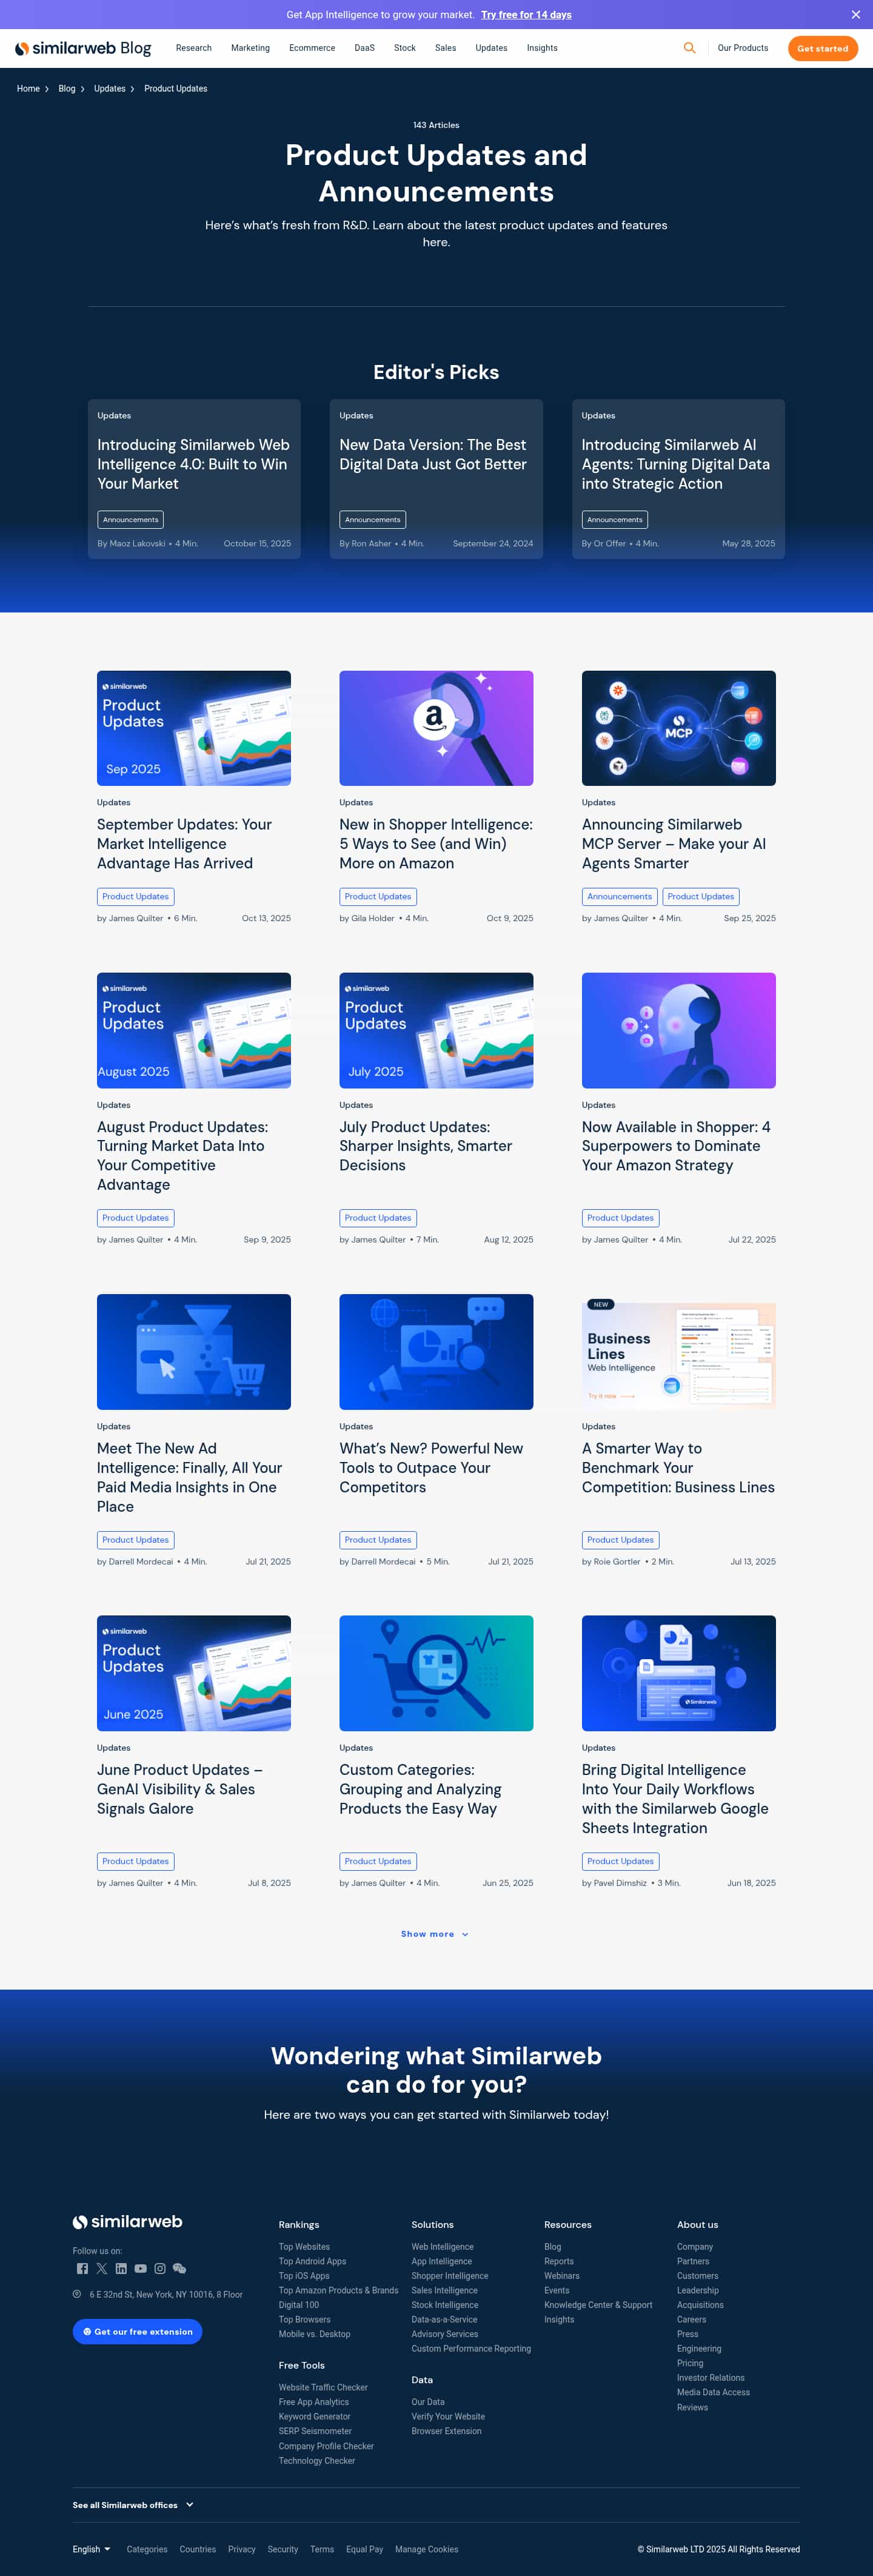Open the Google Sheets Integration article title
Viewport: 873px width, 2576px height.
(675, 1799)
